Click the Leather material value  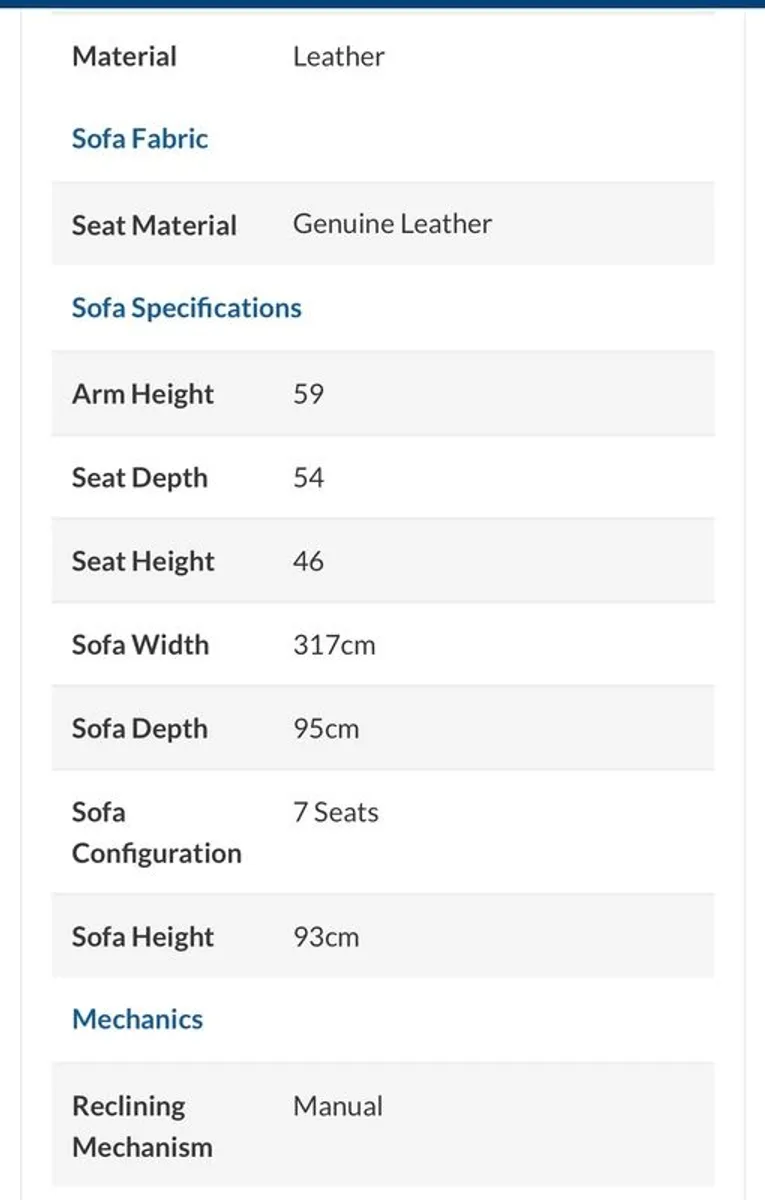(338, 56)
